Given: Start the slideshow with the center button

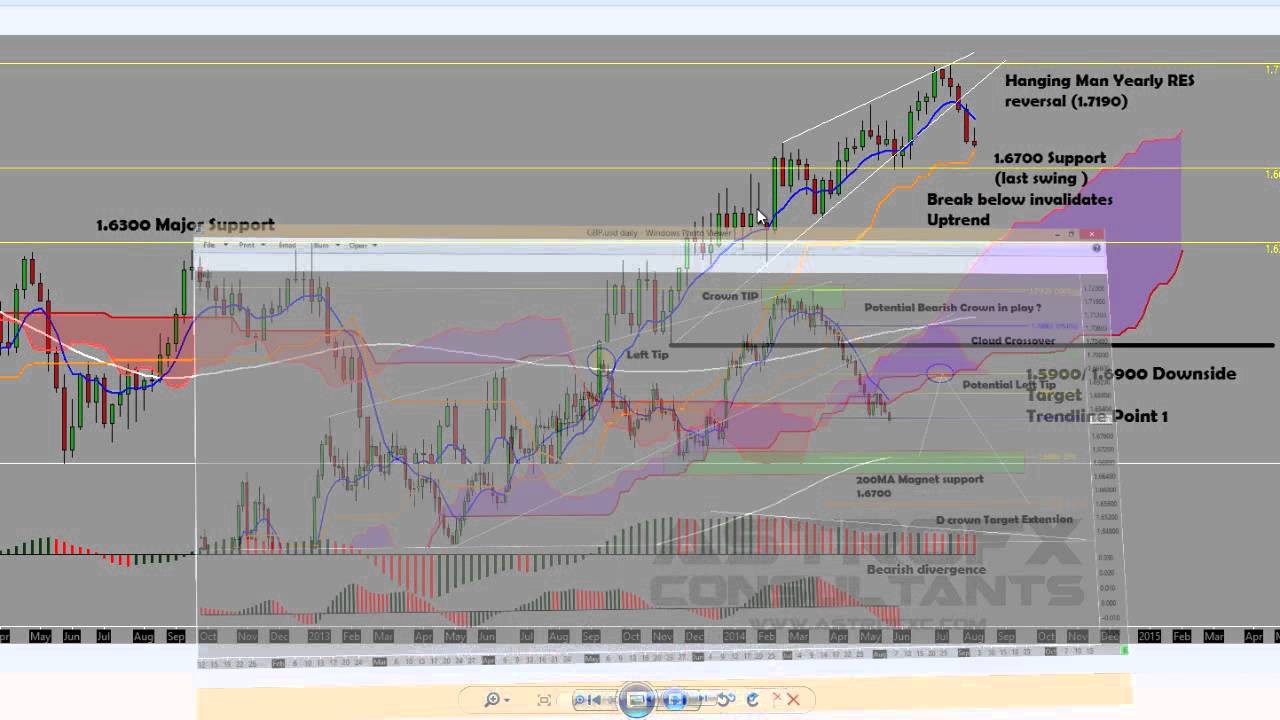Looking at the screenshot, I should [x=637, y=700].
